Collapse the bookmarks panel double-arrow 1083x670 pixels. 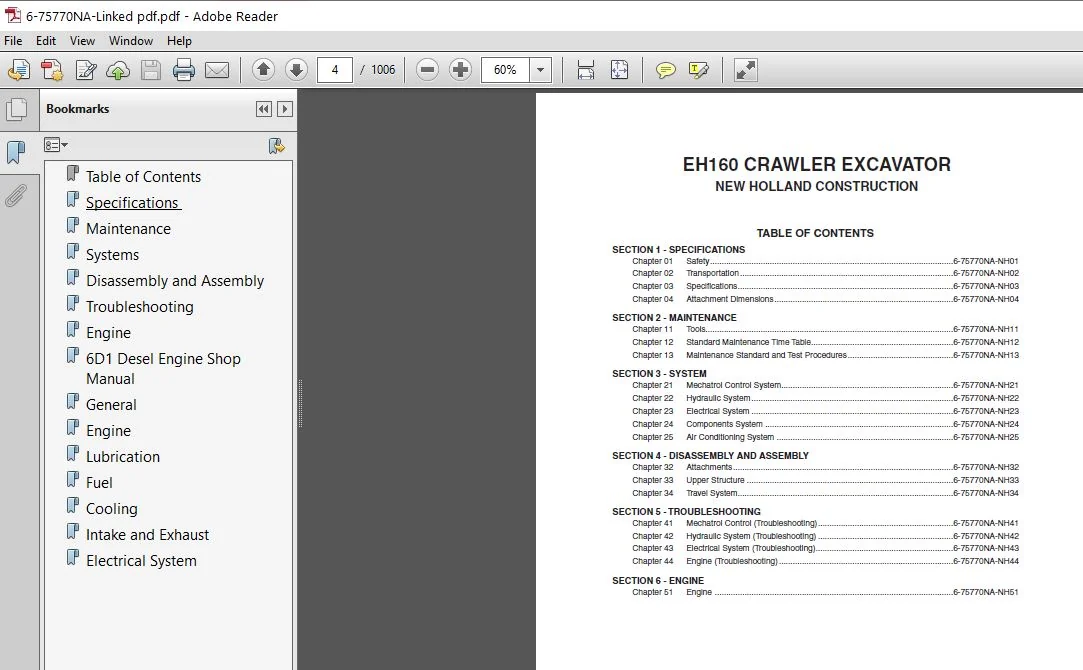[x=263, y=109]
